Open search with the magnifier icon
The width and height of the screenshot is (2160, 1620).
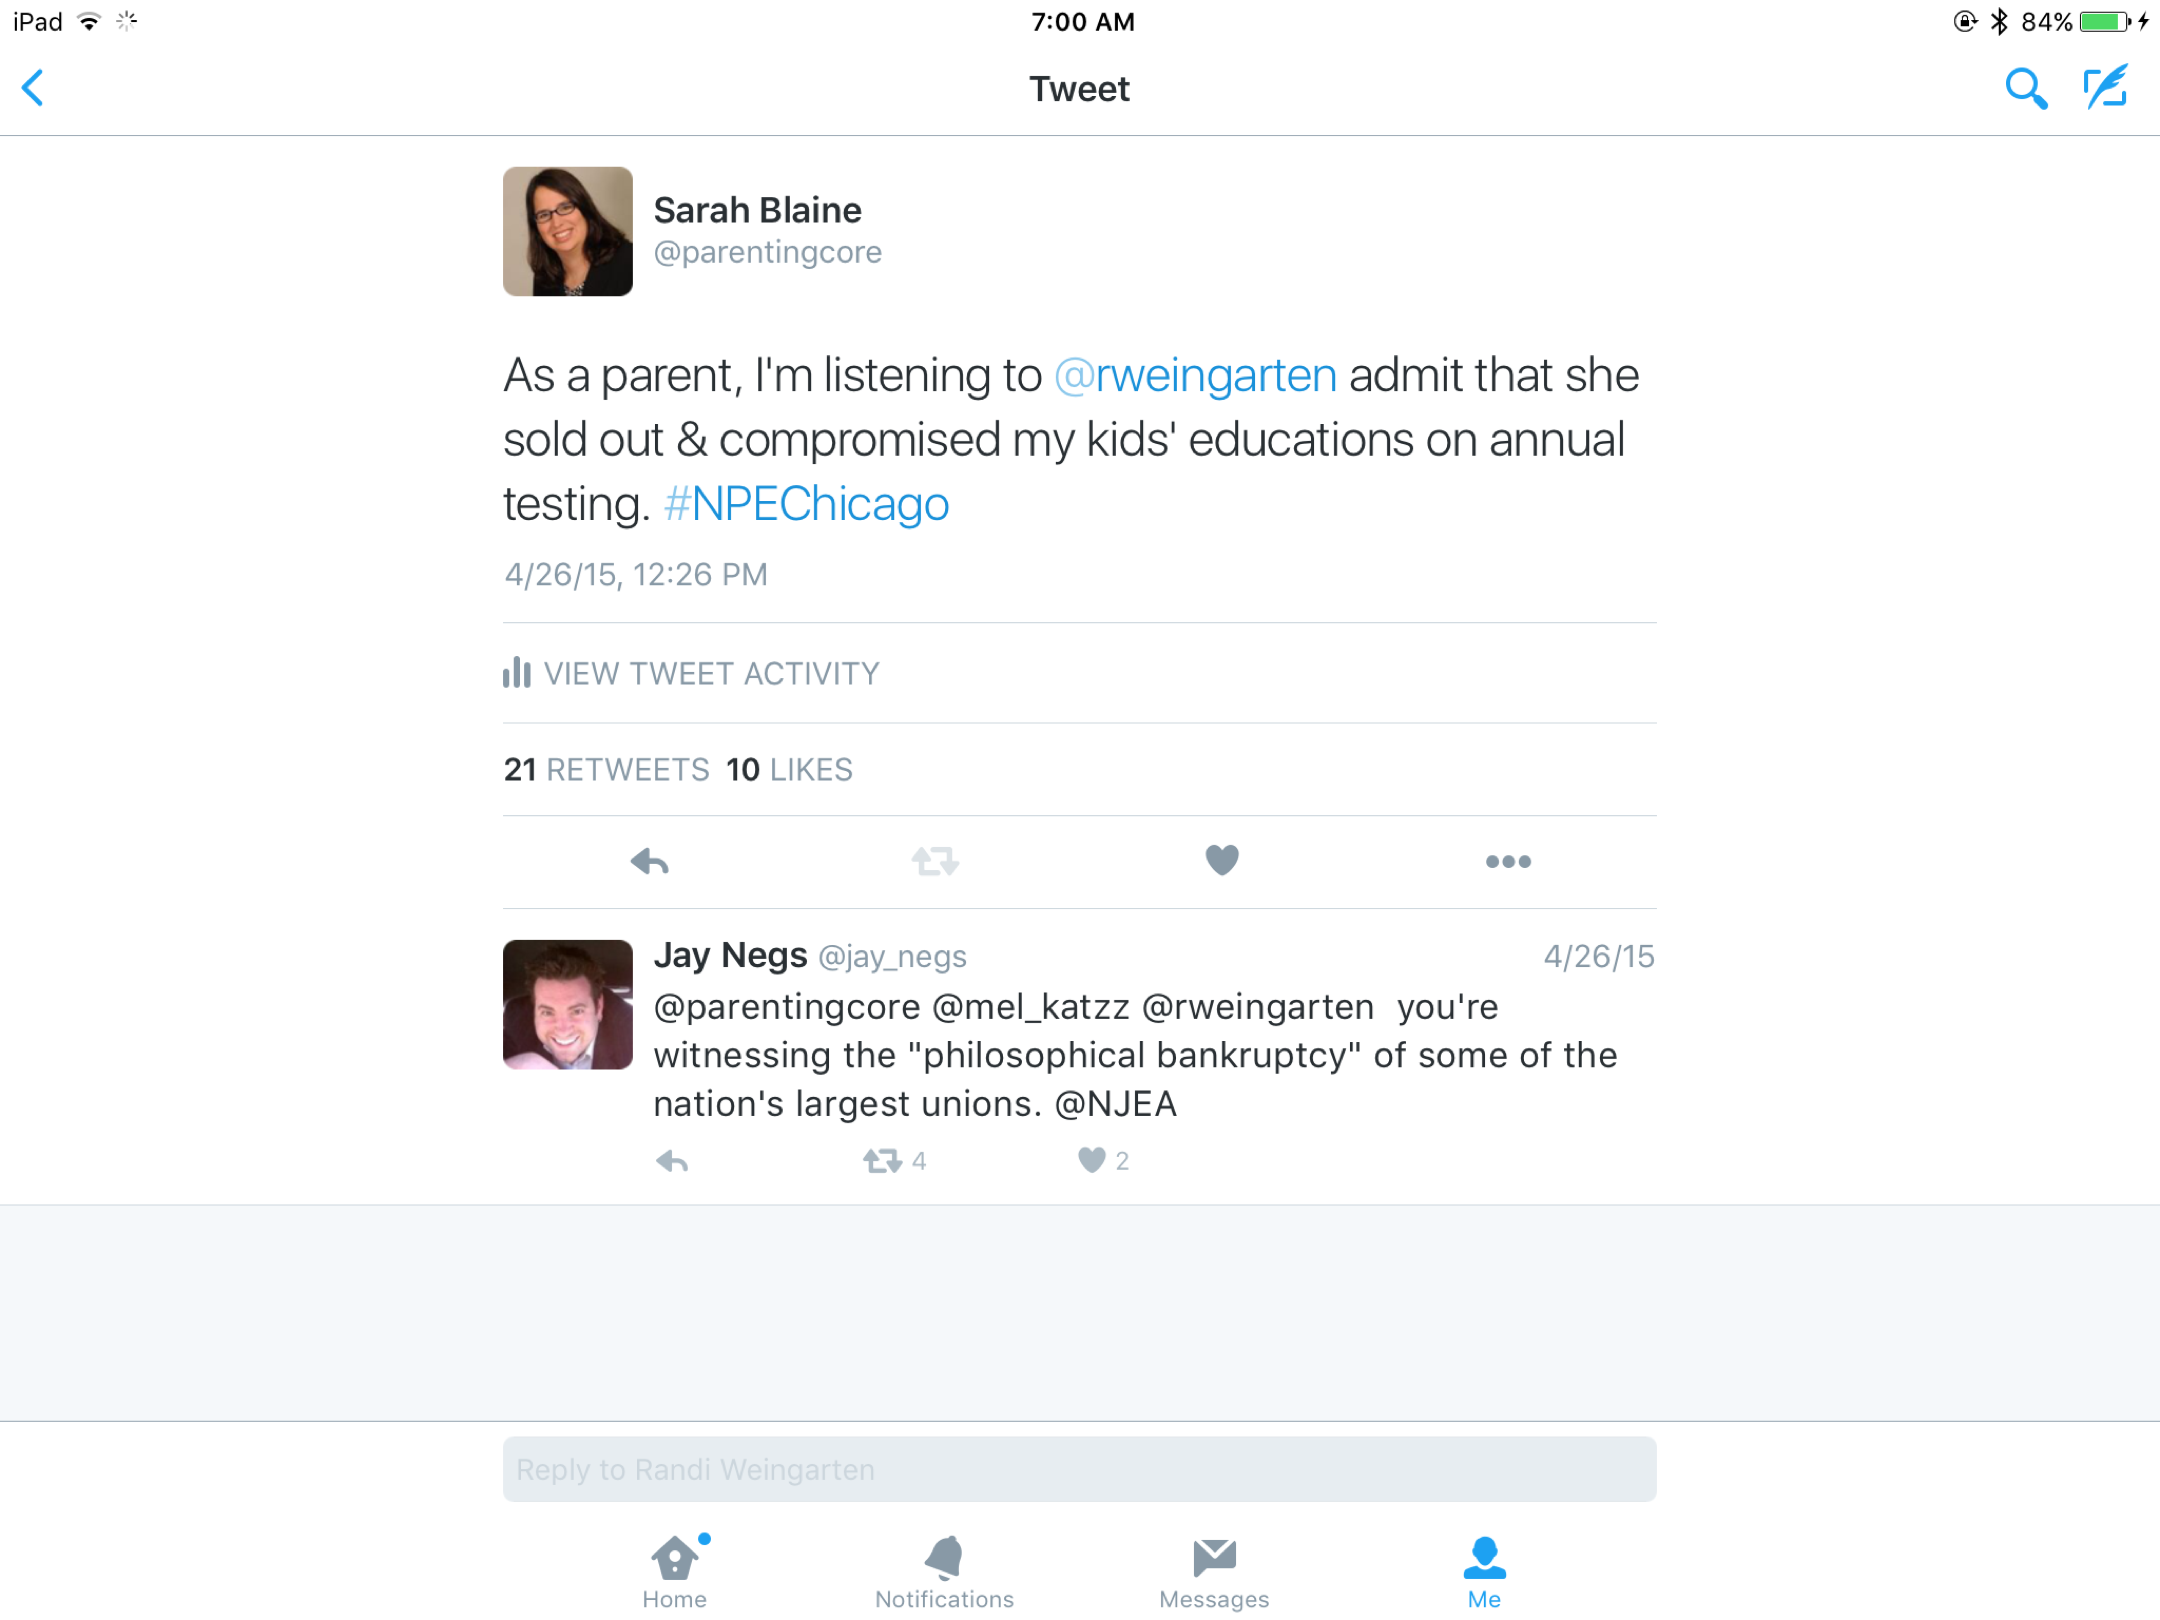click(2025, 89)
